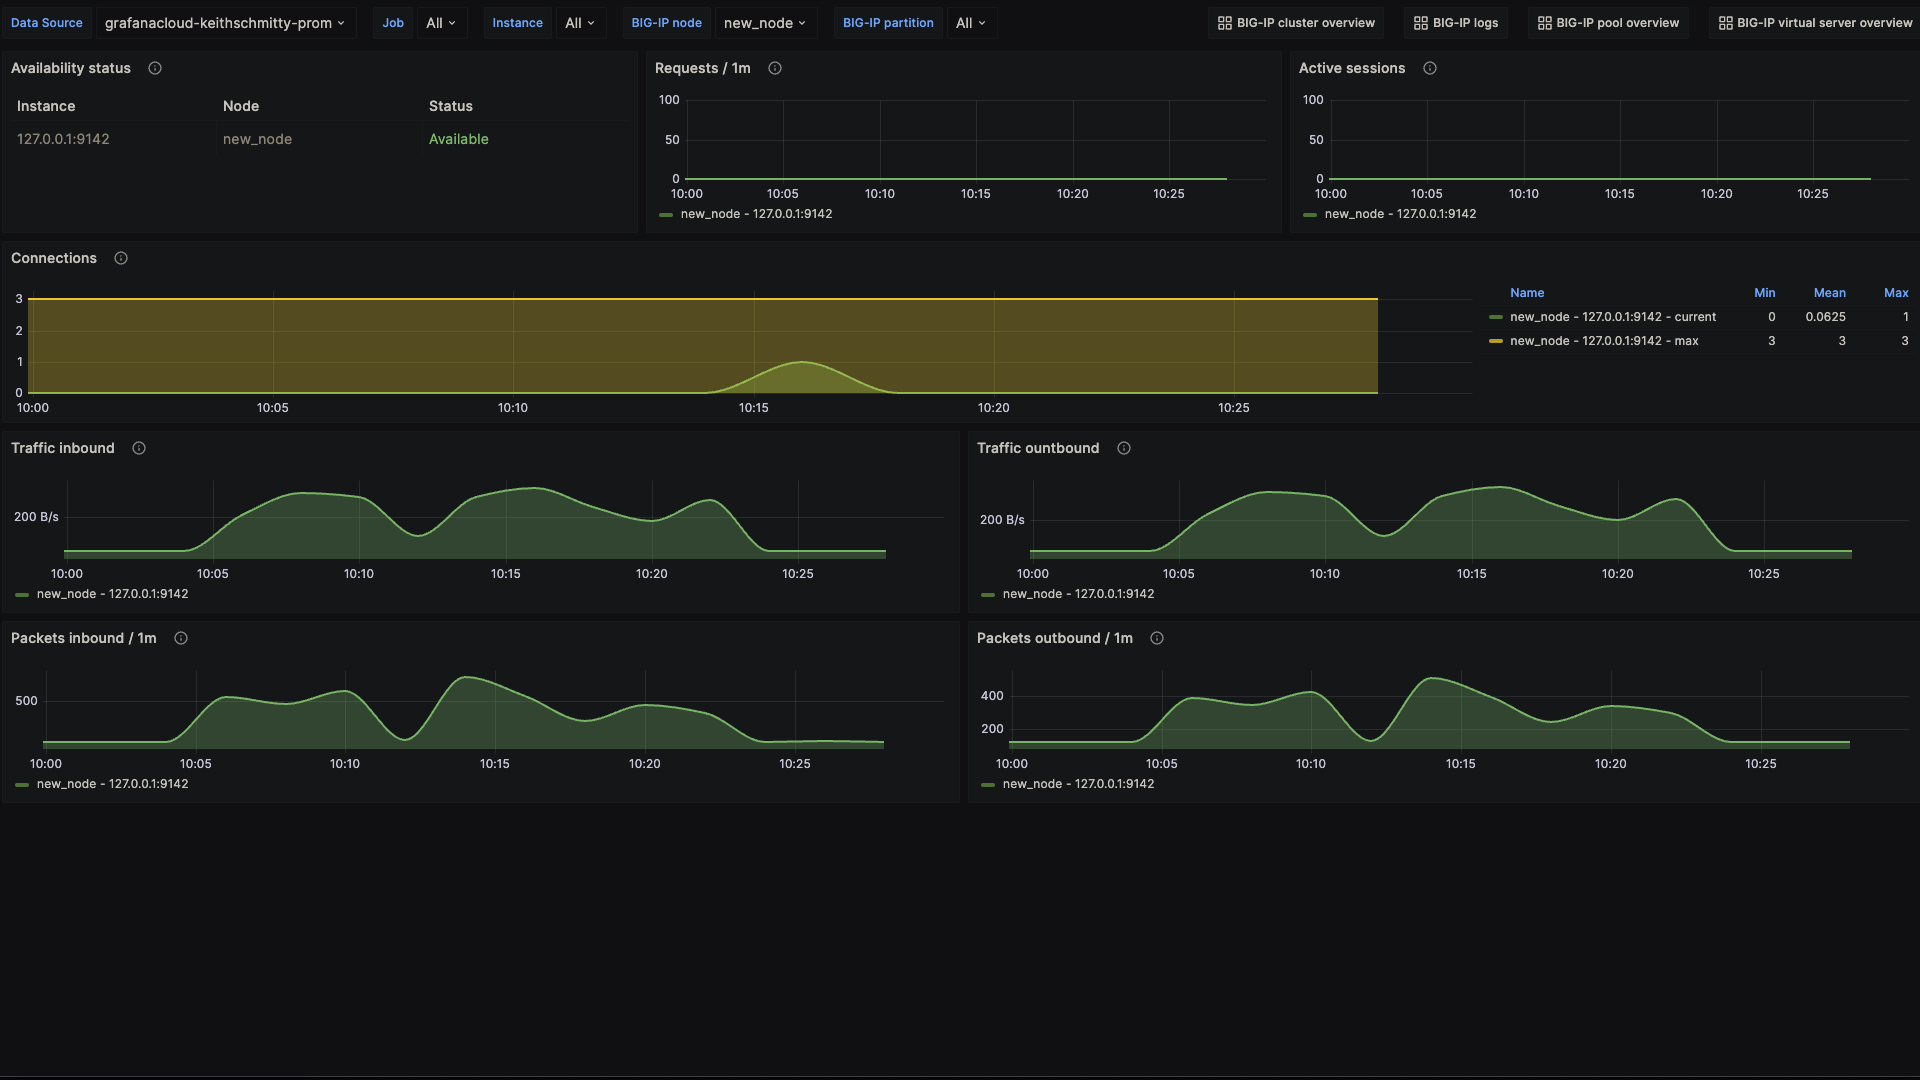Toggle the max connections series in the legend
This screenshot has height=1080, width=1920.
1603,341
